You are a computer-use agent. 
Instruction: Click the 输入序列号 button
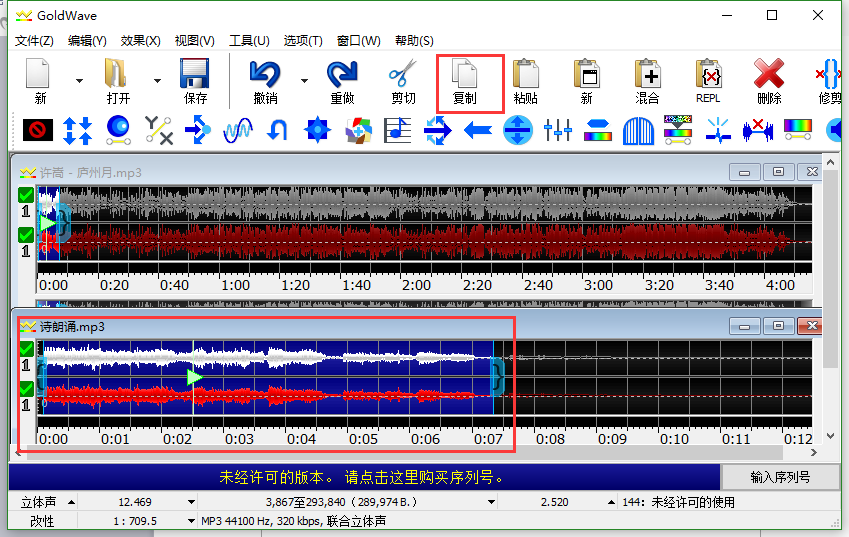(x=780, y=477)
